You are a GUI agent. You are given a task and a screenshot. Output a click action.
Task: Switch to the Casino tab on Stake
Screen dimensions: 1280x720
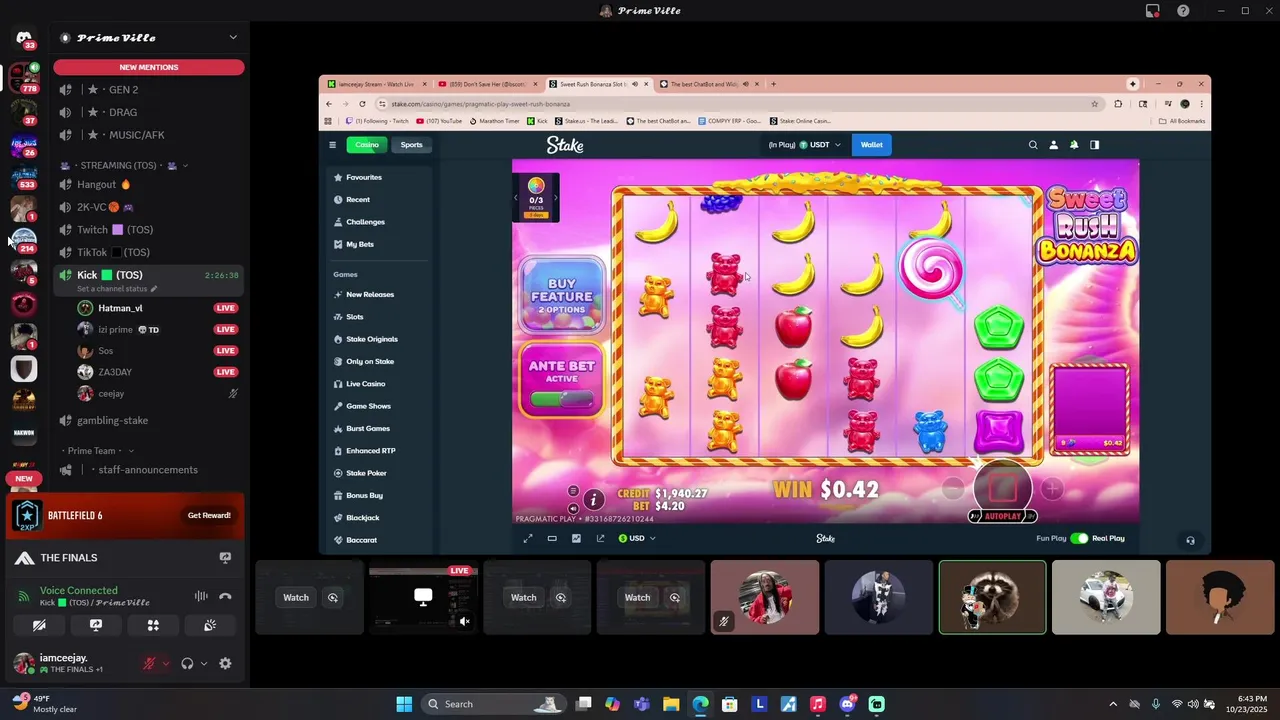coord(367,145)
